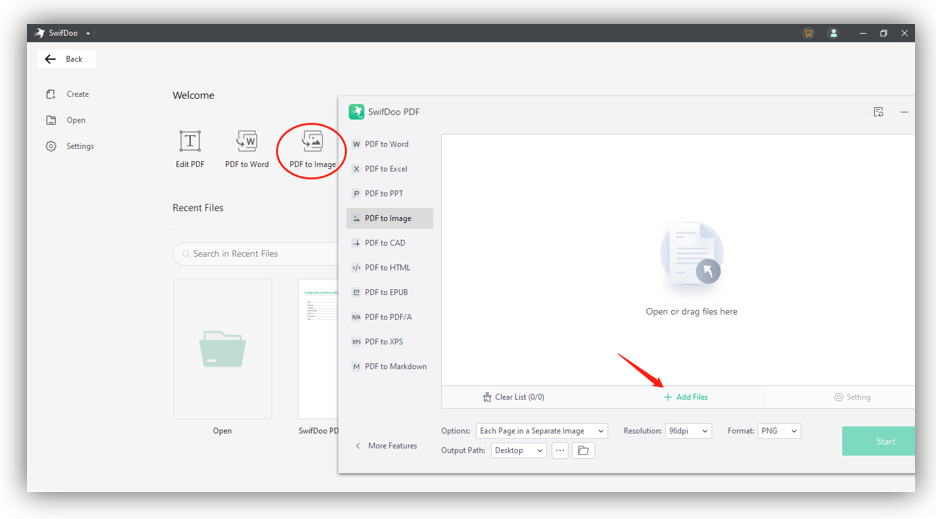Click the 'Open or drag files here' text

point(691,312)
